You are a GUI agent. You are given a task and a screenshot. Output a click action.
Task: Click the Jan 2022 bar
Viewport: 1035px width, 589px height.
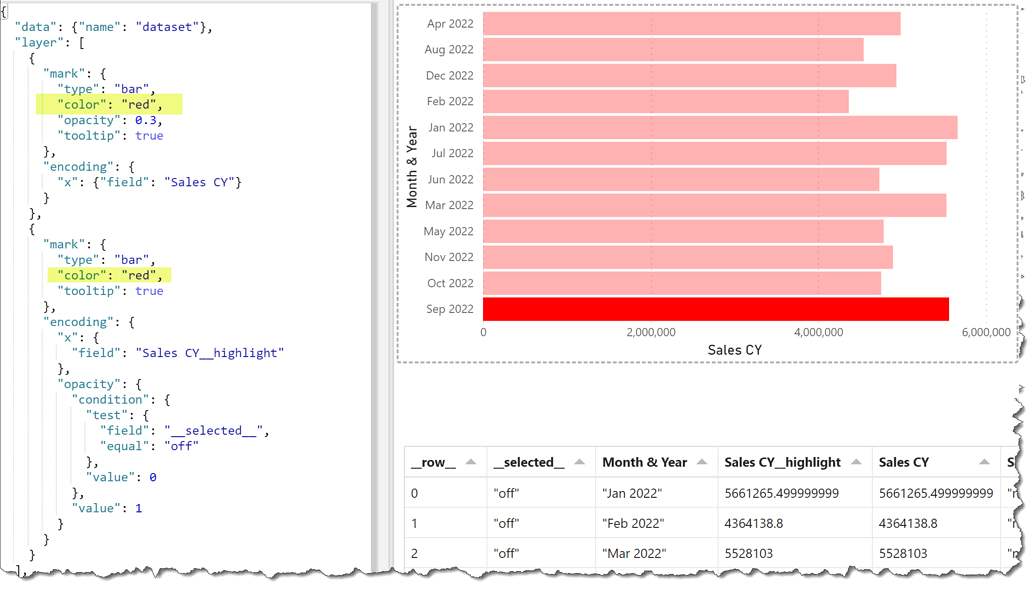coord(720,127)
